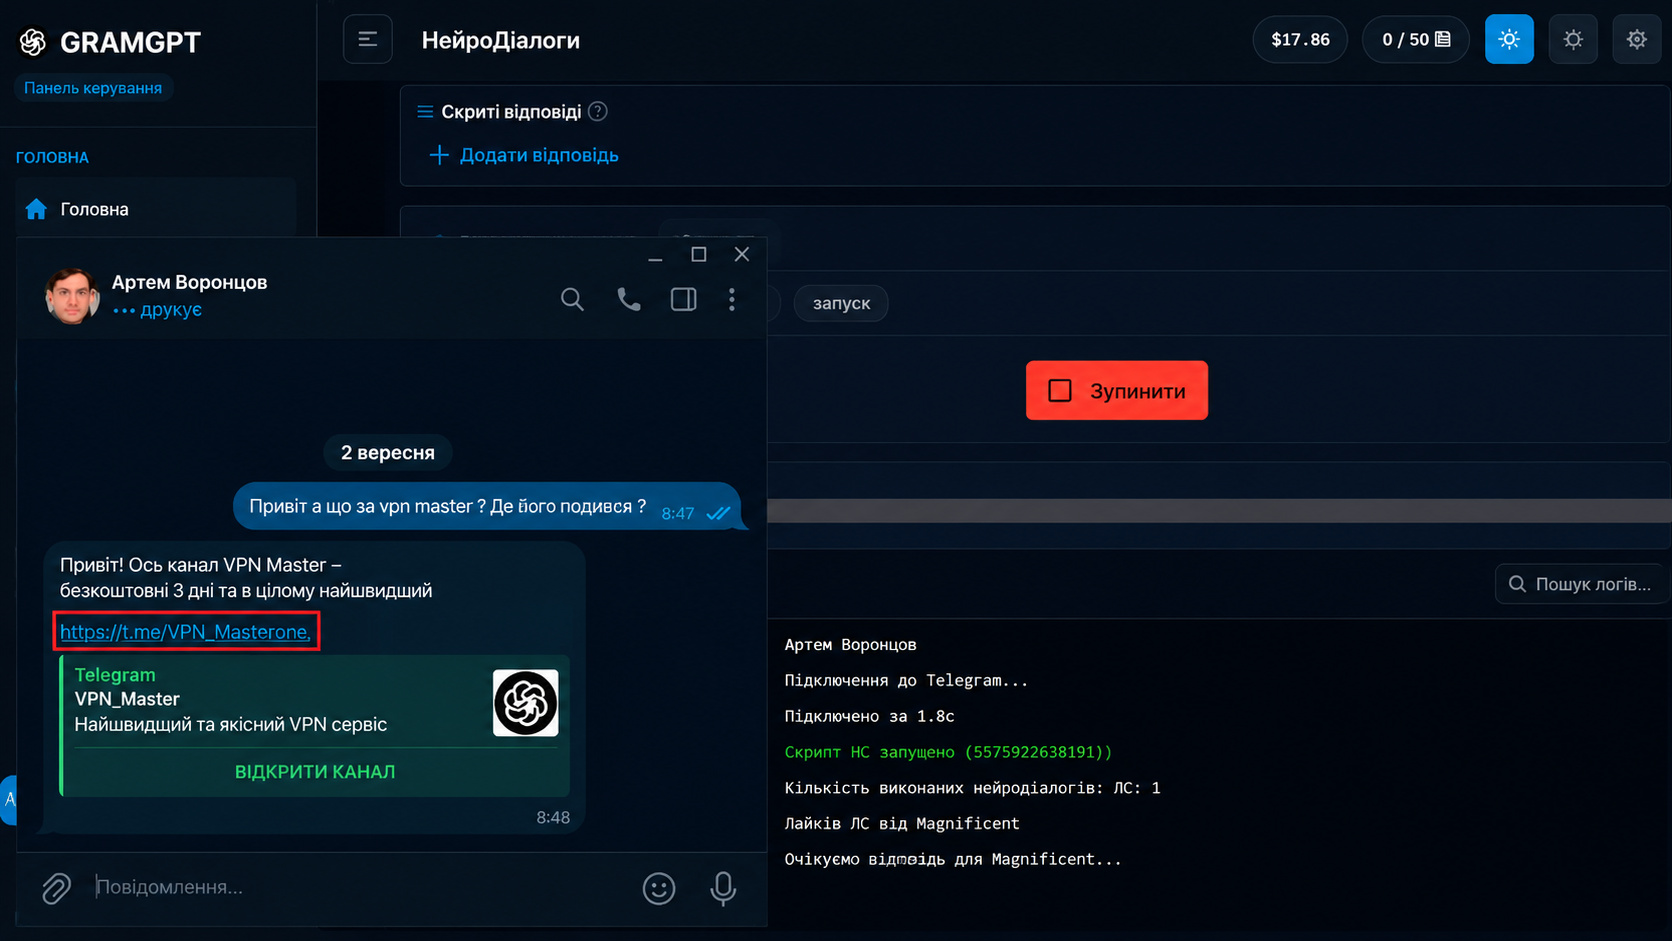
Task: Toggle the sidebar hamburger menu button
Action: [x=367, y=40]
